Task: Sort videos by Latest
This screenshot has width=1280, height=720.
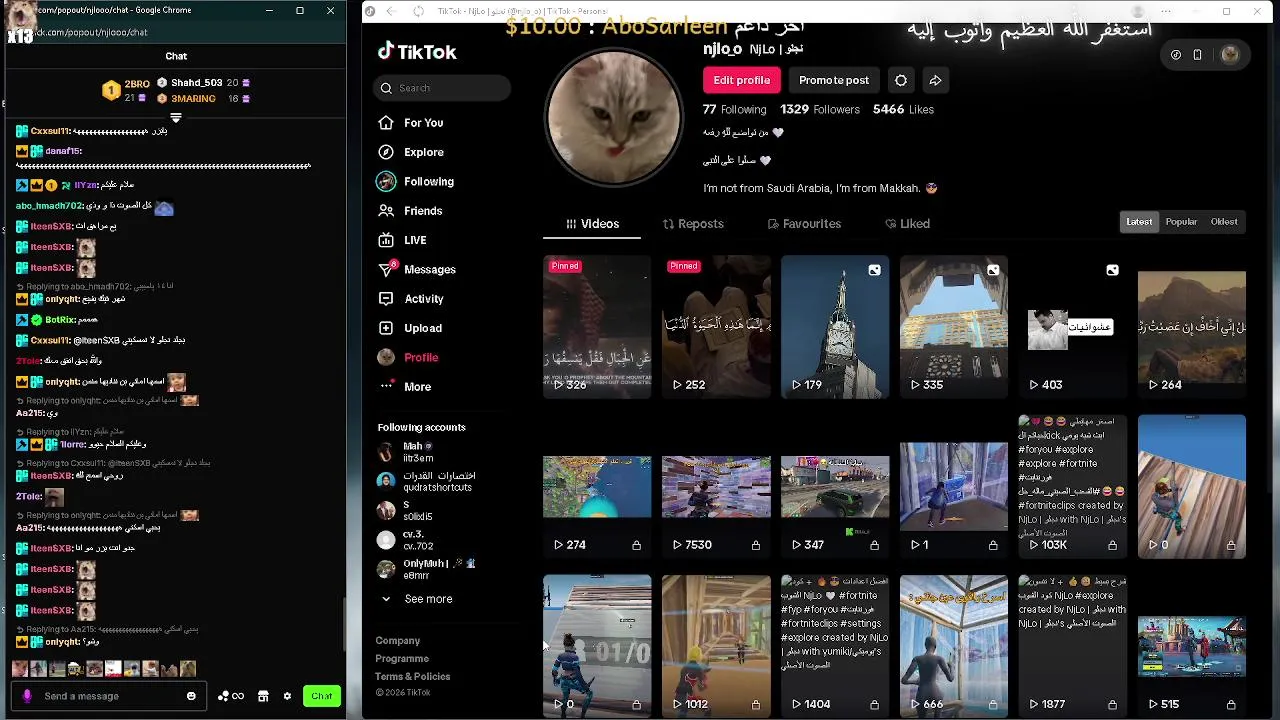Action: pos(1139,222)
